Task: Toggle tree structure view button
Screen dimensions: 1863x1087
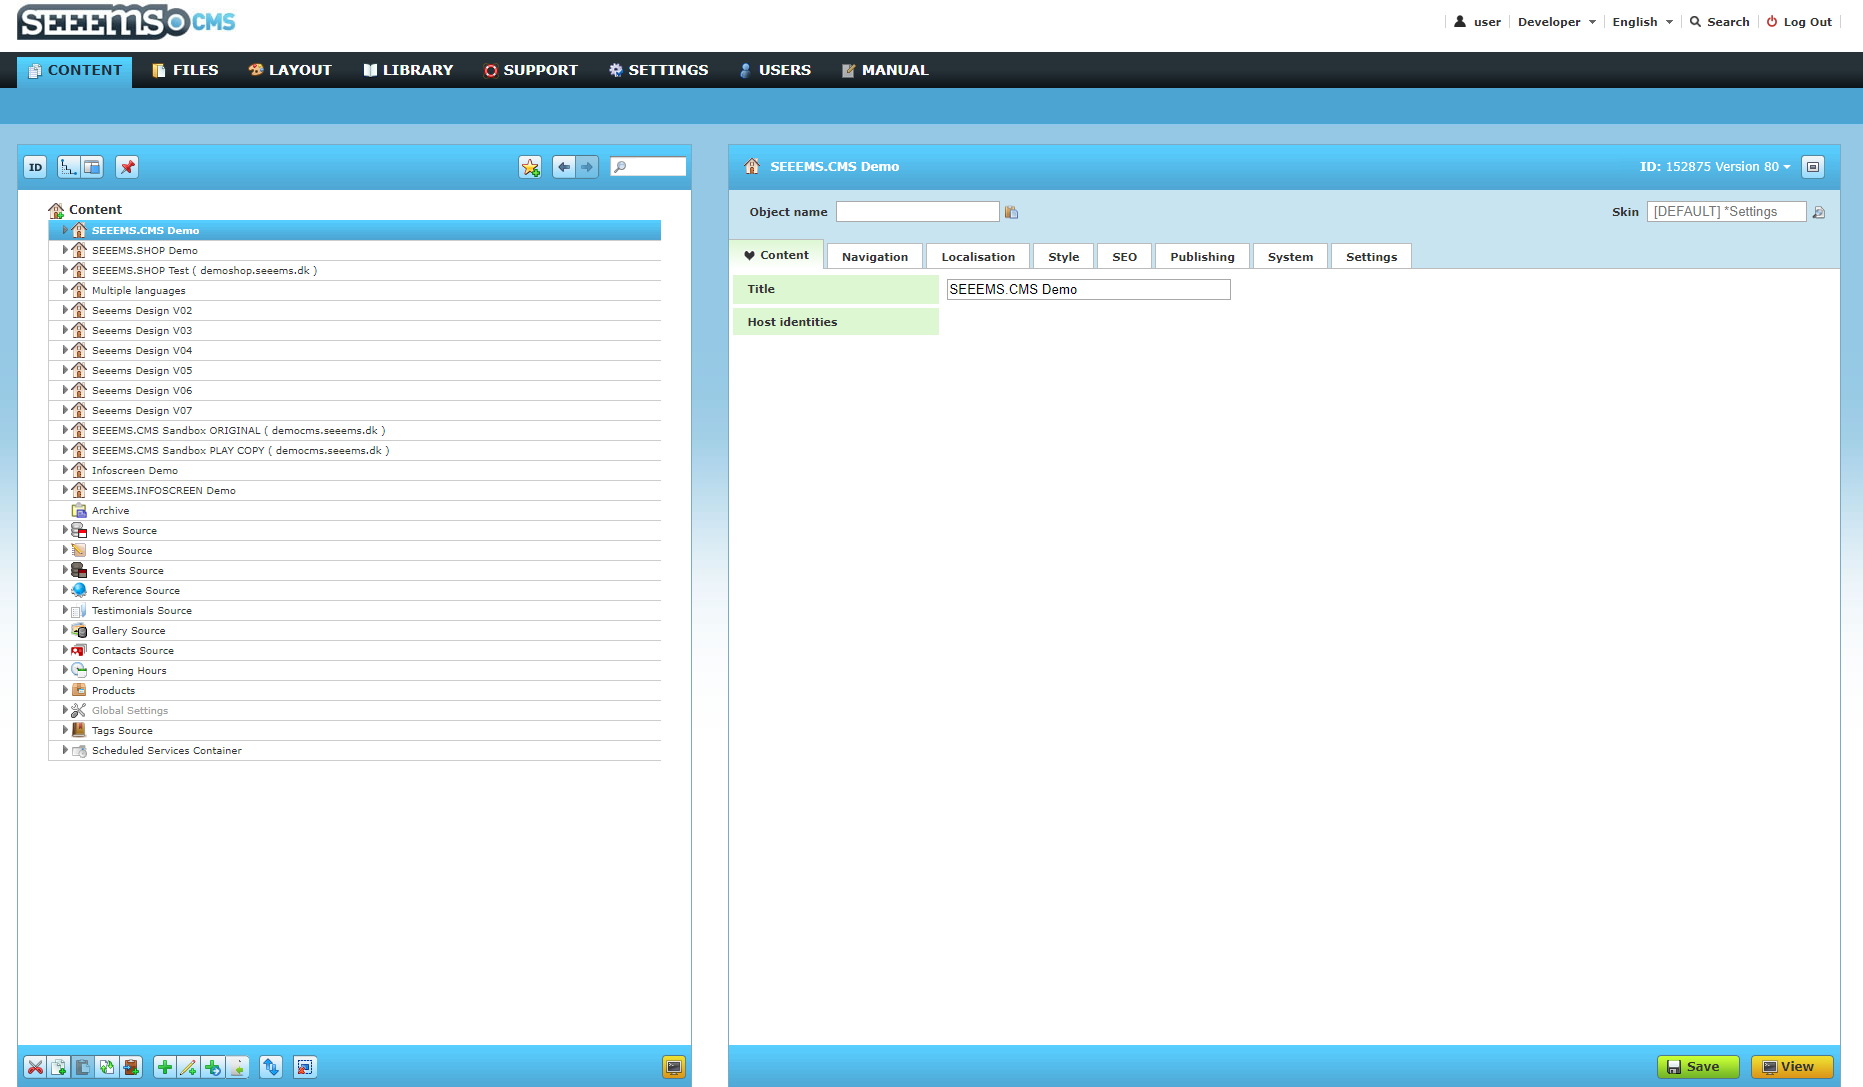Action: pos(68,167)
